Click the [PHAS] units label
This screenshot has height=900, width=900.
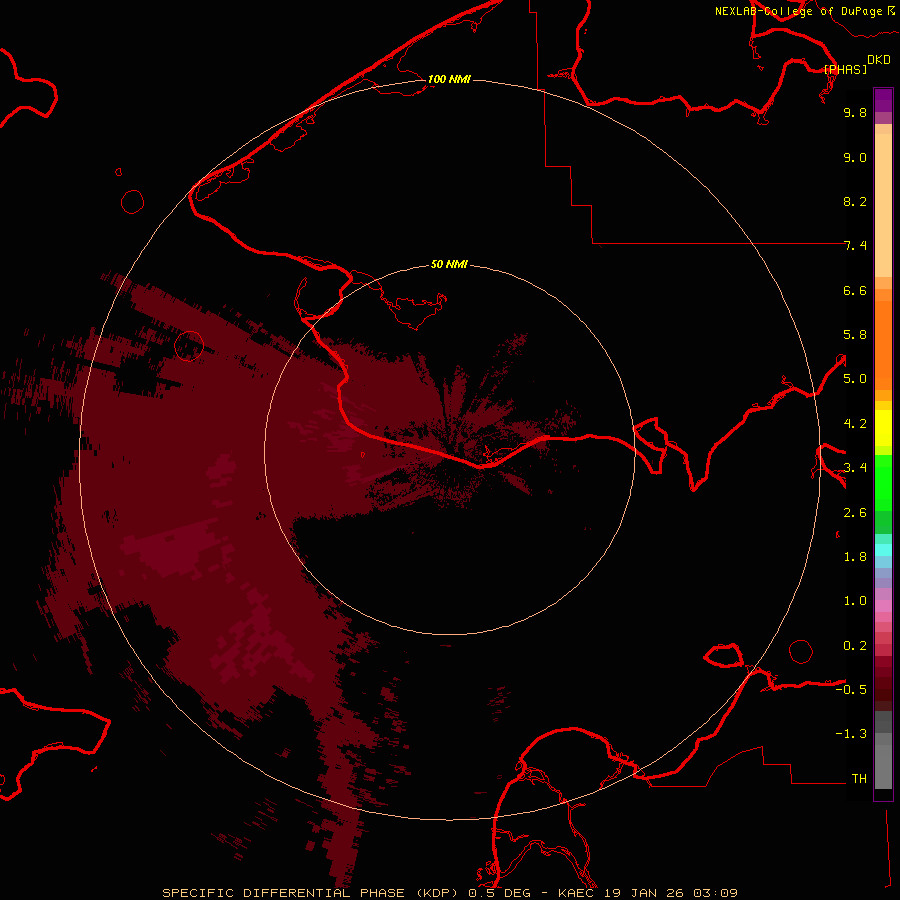point(845,70)
